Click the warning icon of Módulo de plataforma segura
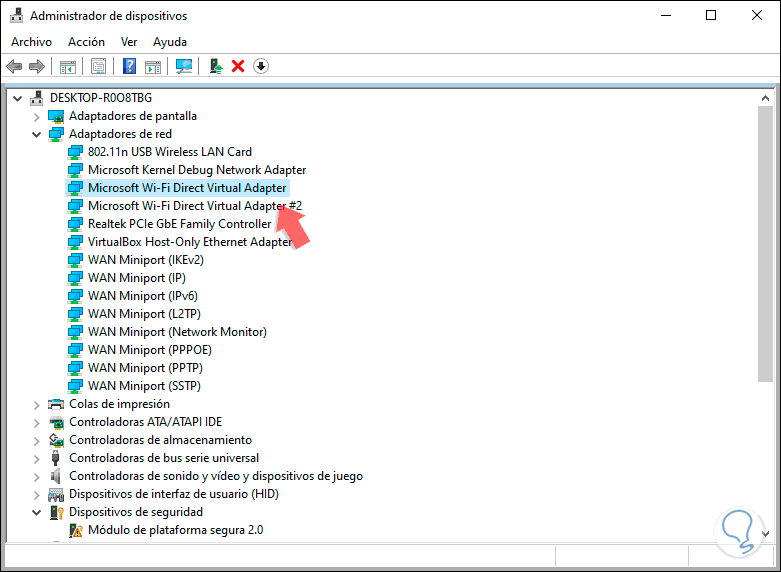This screenshot has width=781, height=572. click(x=76, y=530)
